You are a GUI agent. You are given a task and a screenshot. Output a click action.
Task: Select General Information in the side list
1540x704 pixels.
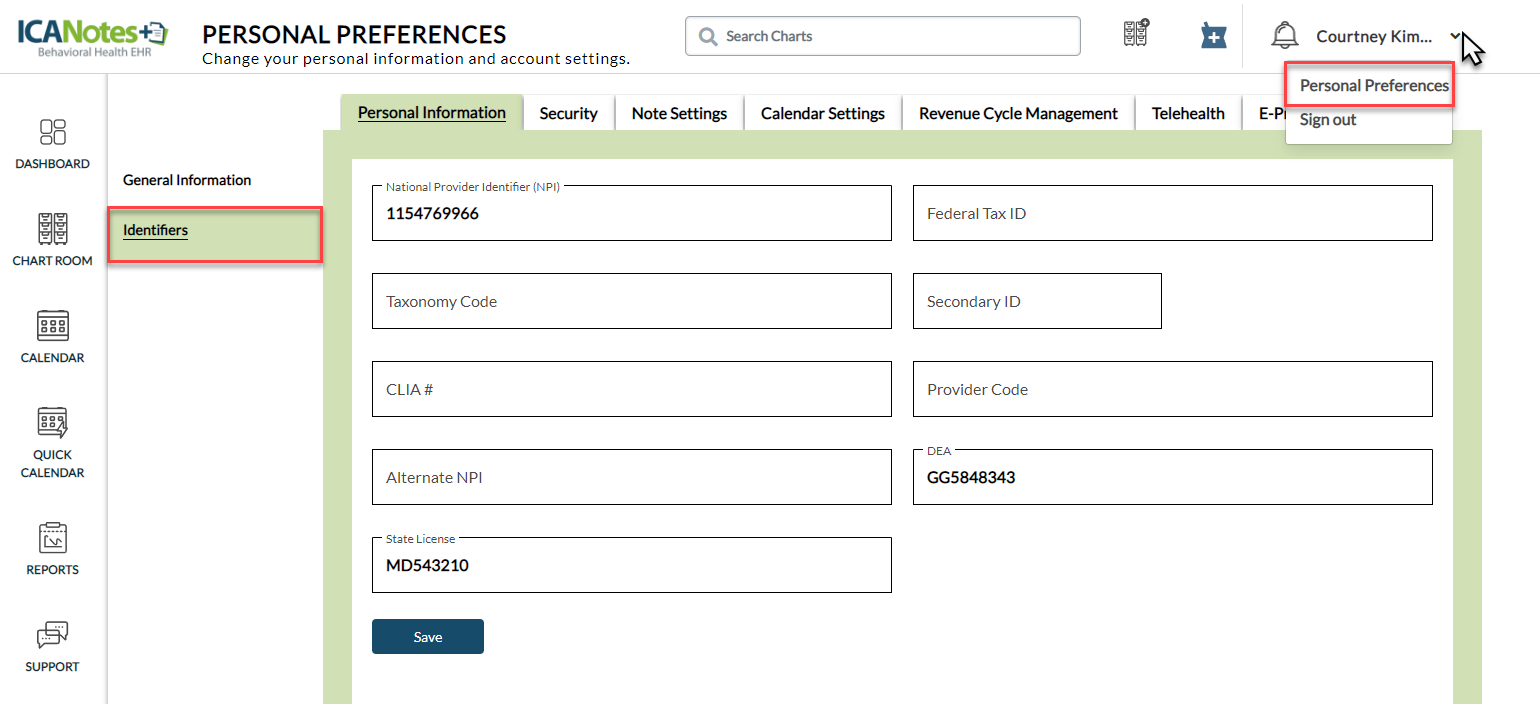pyautogui.click(x=187, y=180)
